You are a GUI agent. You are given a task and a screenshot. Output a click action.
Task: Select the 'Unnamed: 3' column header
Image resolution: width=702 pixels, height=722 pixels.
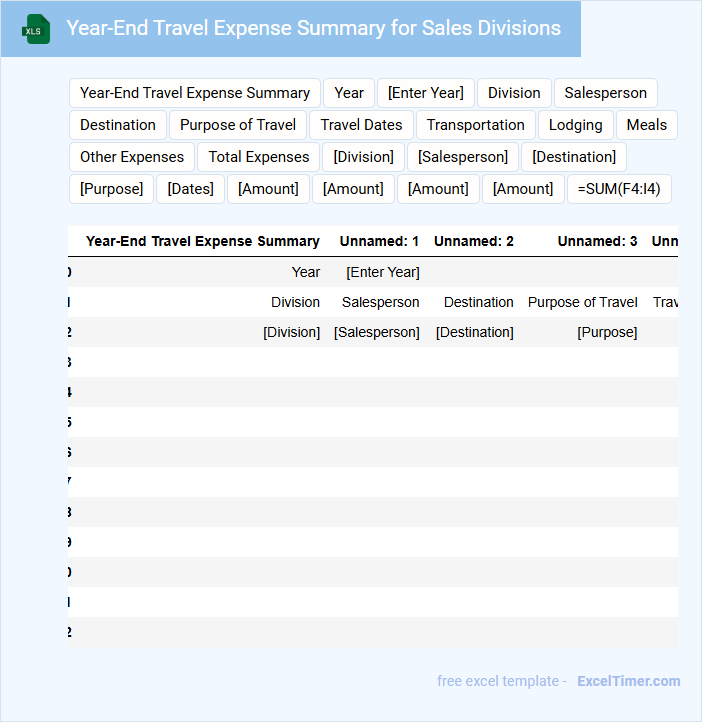597,241
